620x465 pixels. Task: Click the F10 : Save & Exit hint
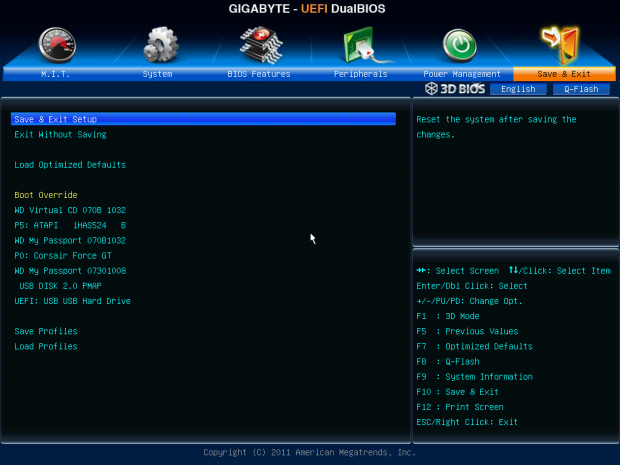pyautogui.click(x=457, y=392)
